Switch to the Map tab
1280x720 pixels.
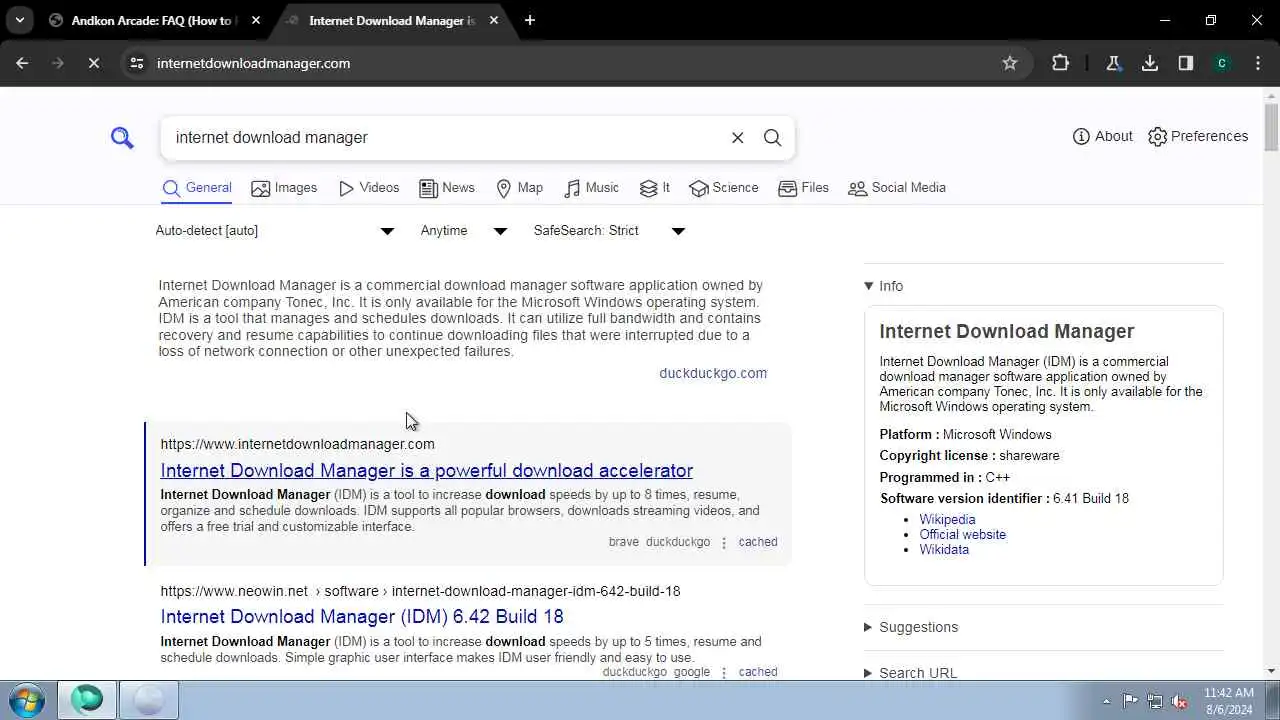point(520,188)
